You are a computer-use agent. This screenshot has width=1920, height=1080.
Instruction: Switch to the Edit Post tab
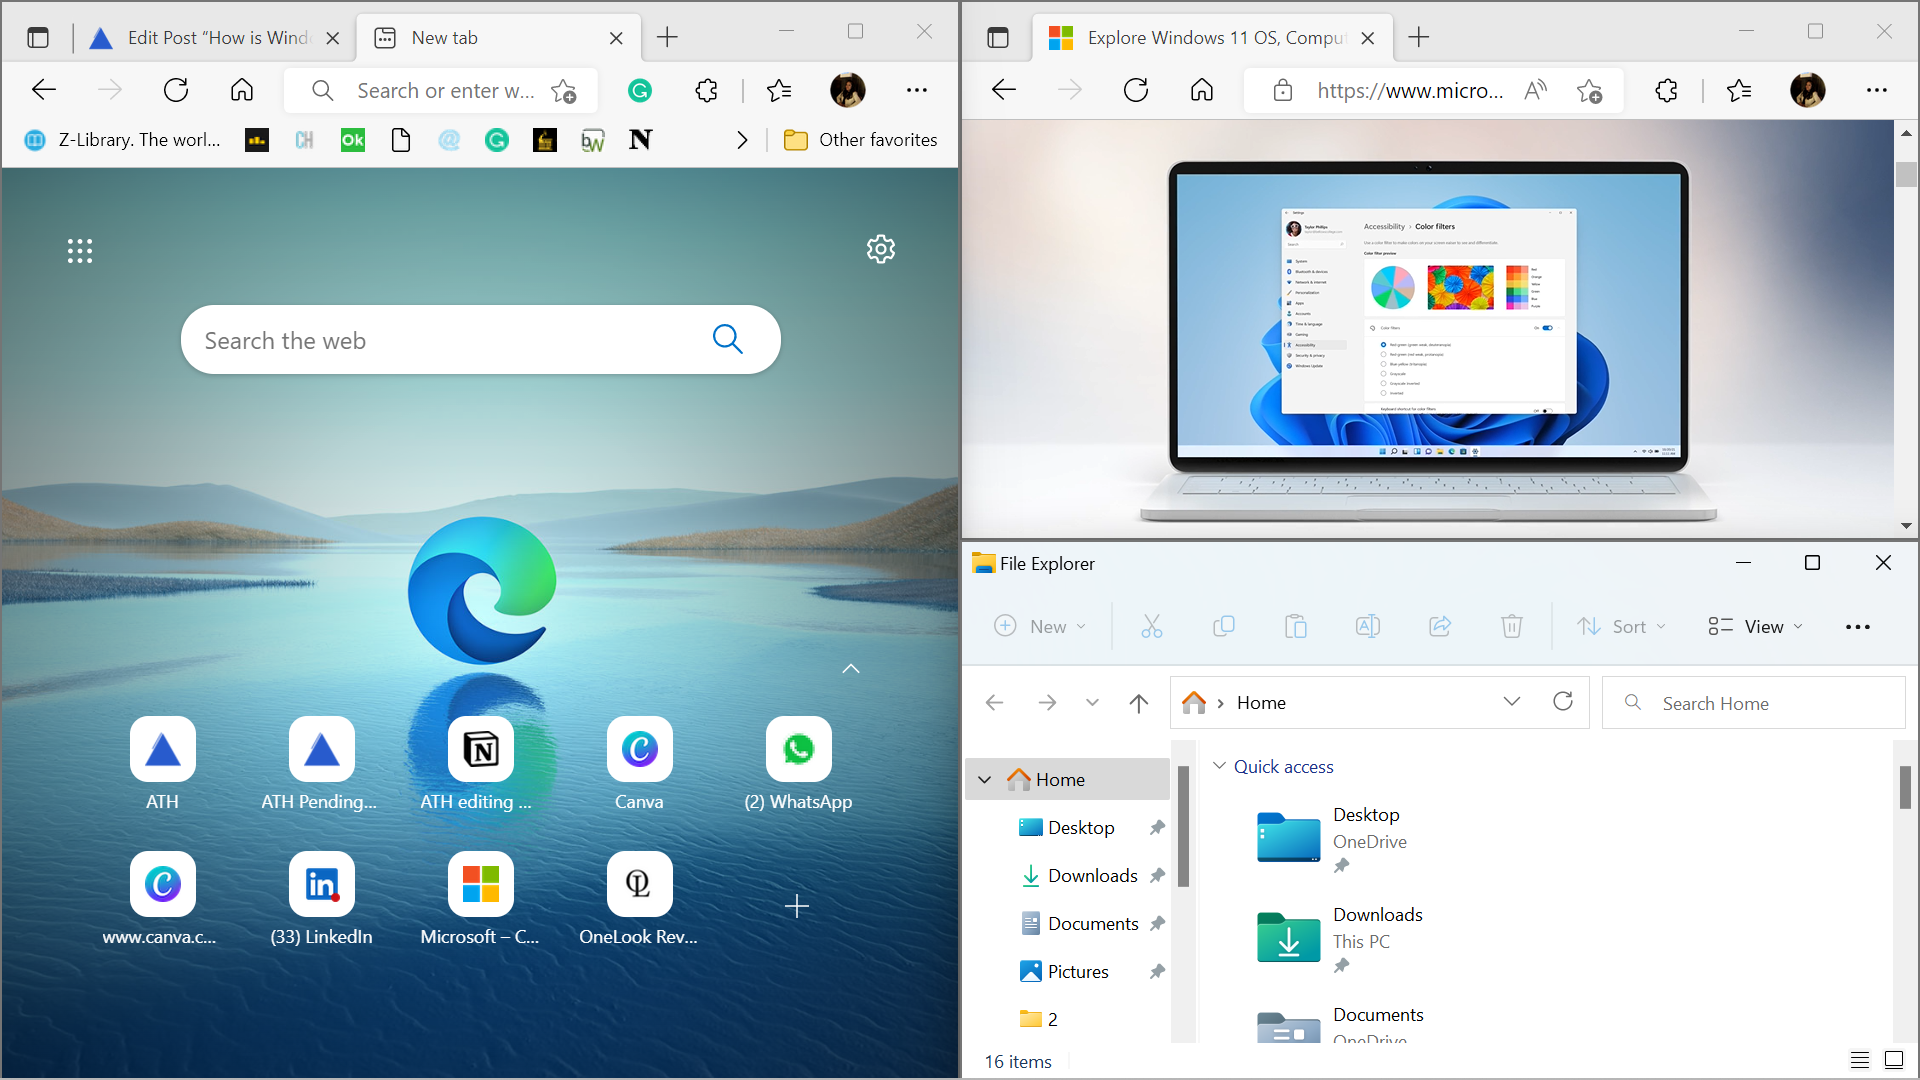(215, 38)
